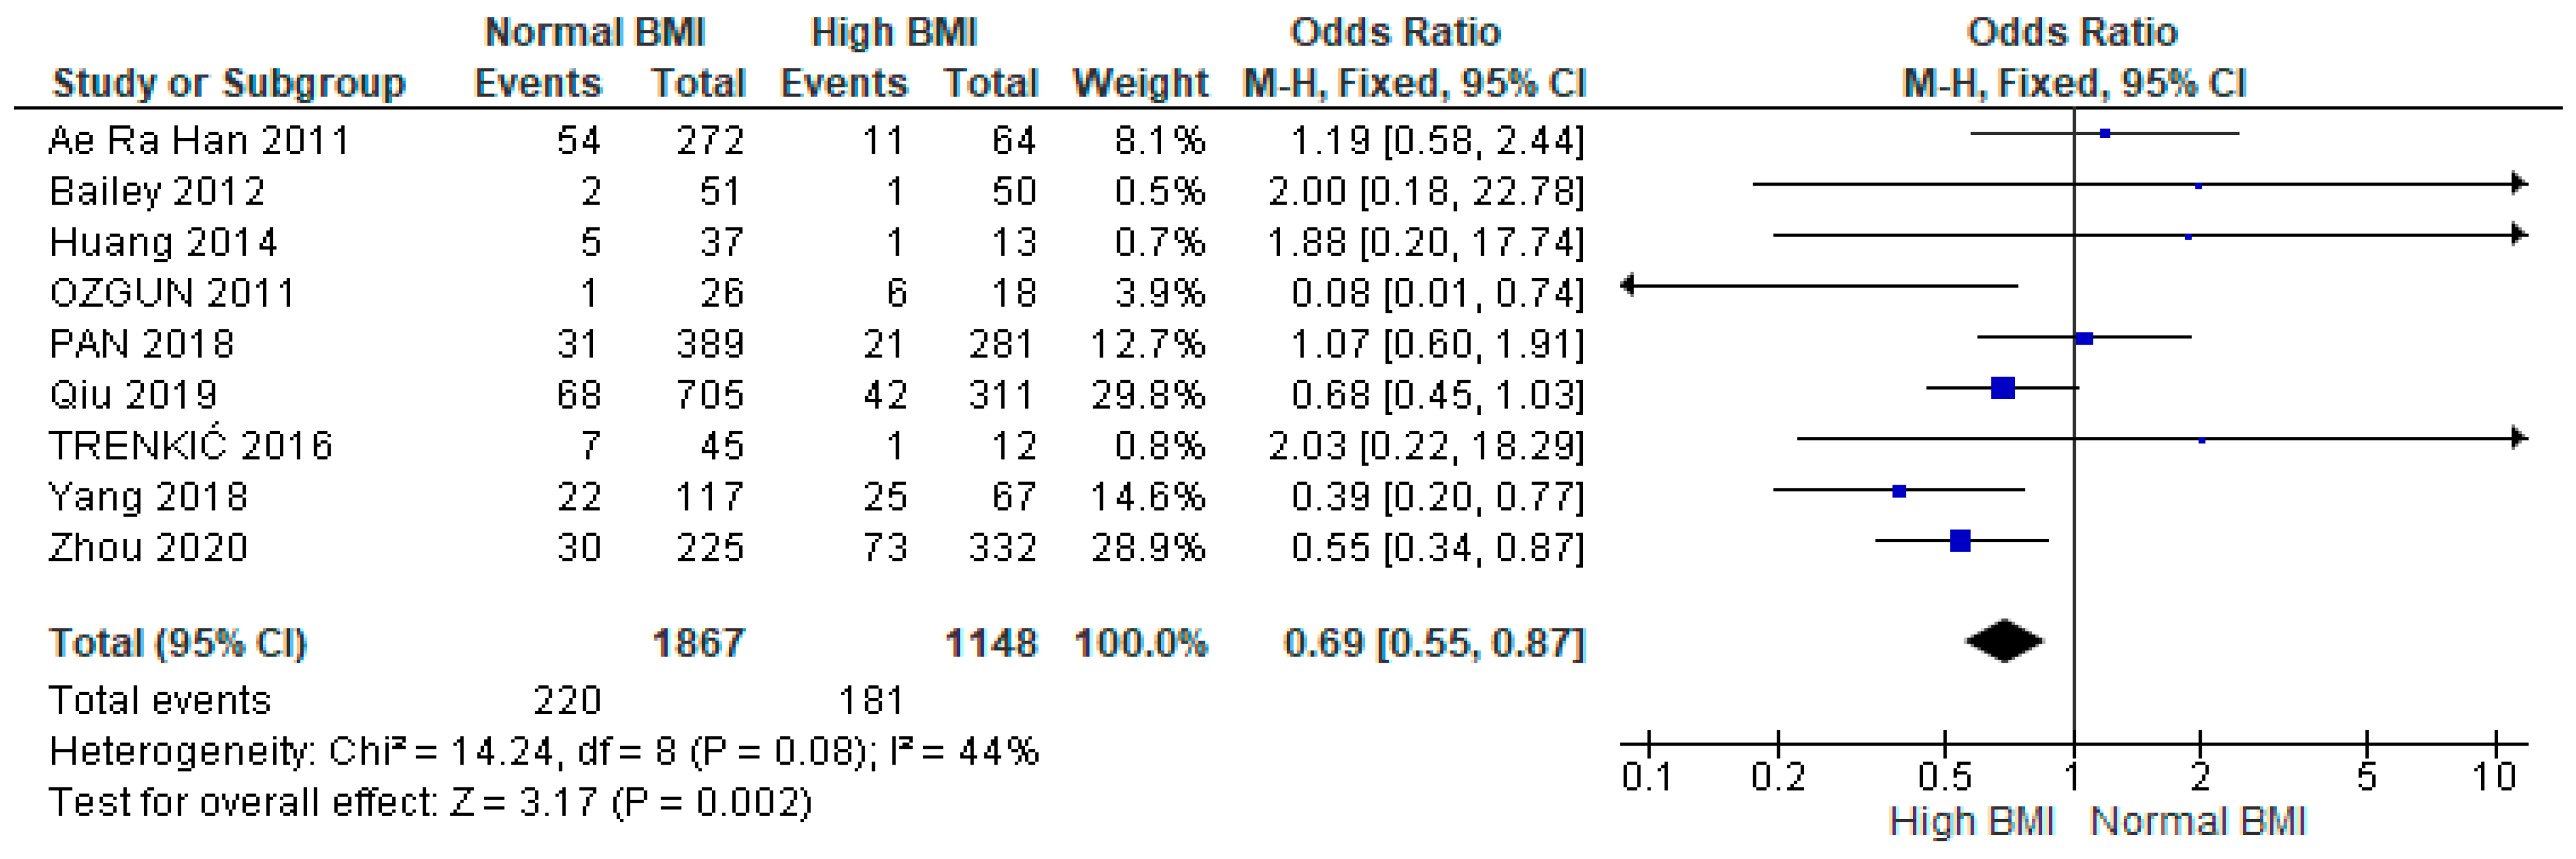Click the study name "Huang 2014"
This screenshot has width=2576, height=859.
(163, 242)
